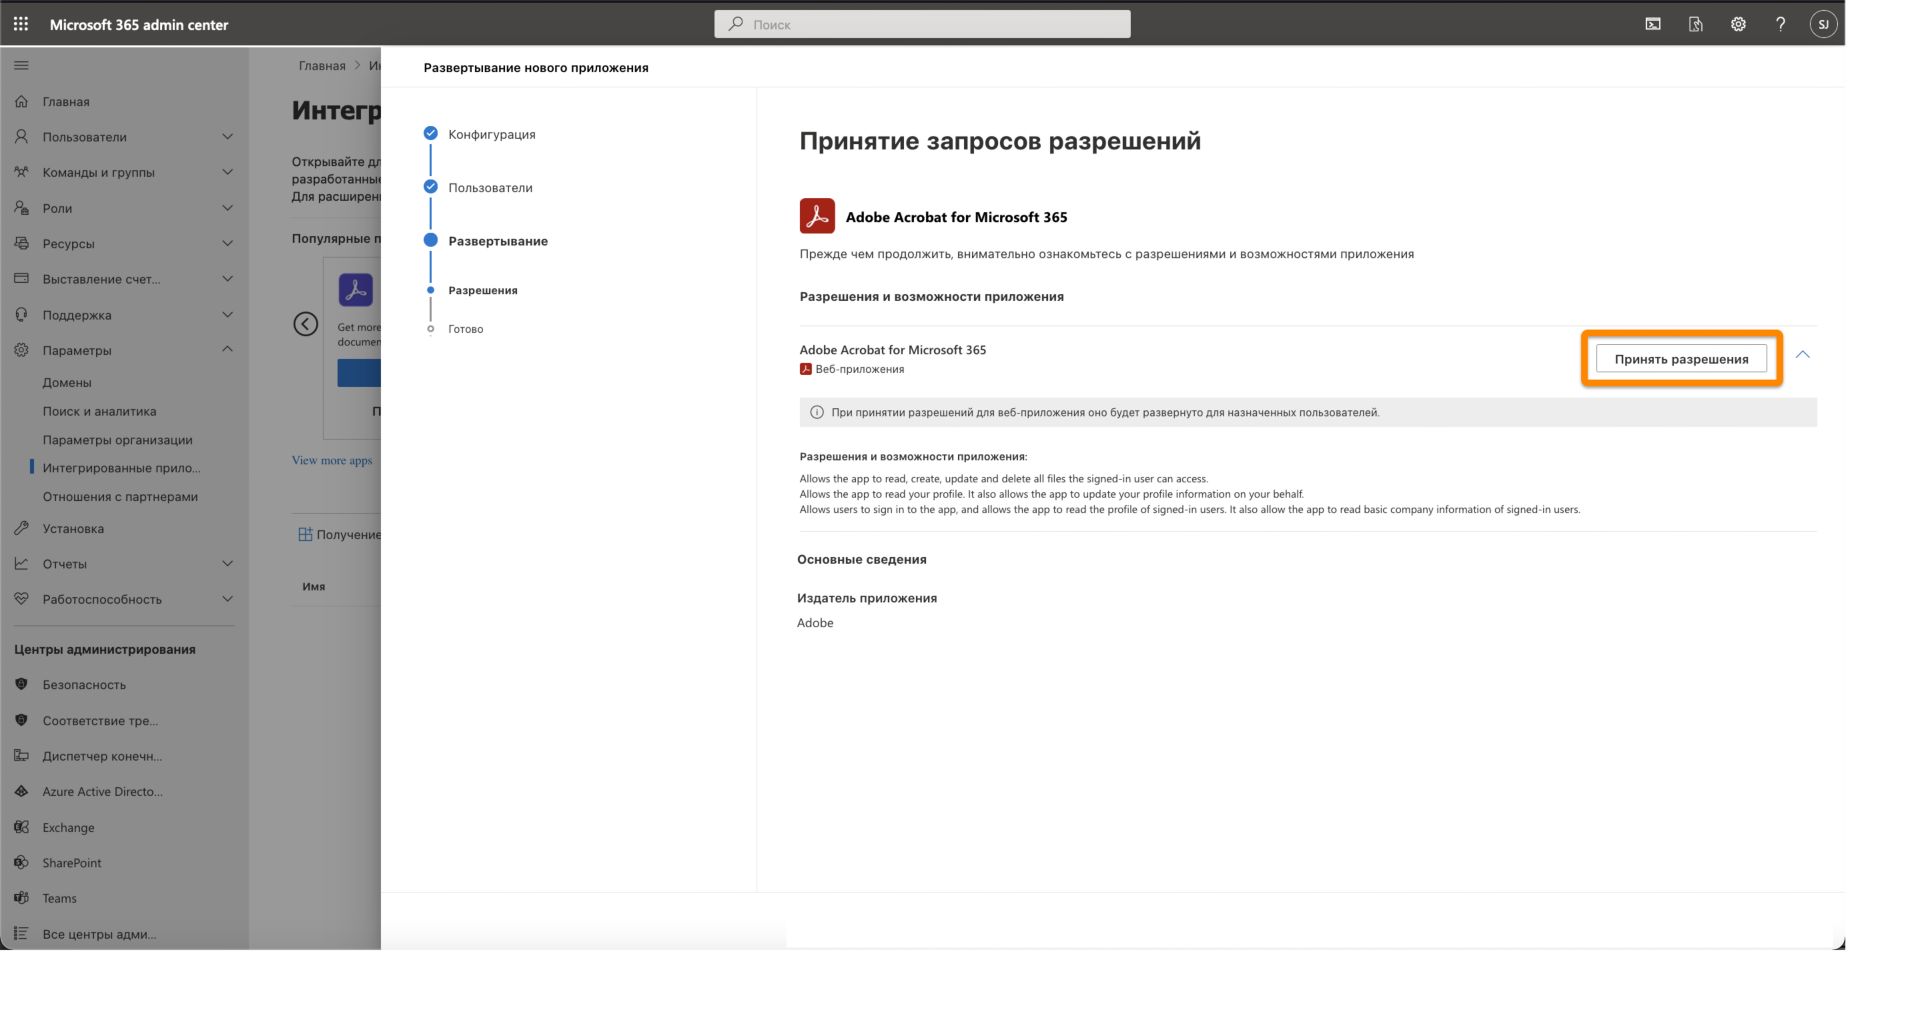This screenshot has width=1920, height=1031.
Task: Open Домены under Параметры
Action: [x=67, y=382]
